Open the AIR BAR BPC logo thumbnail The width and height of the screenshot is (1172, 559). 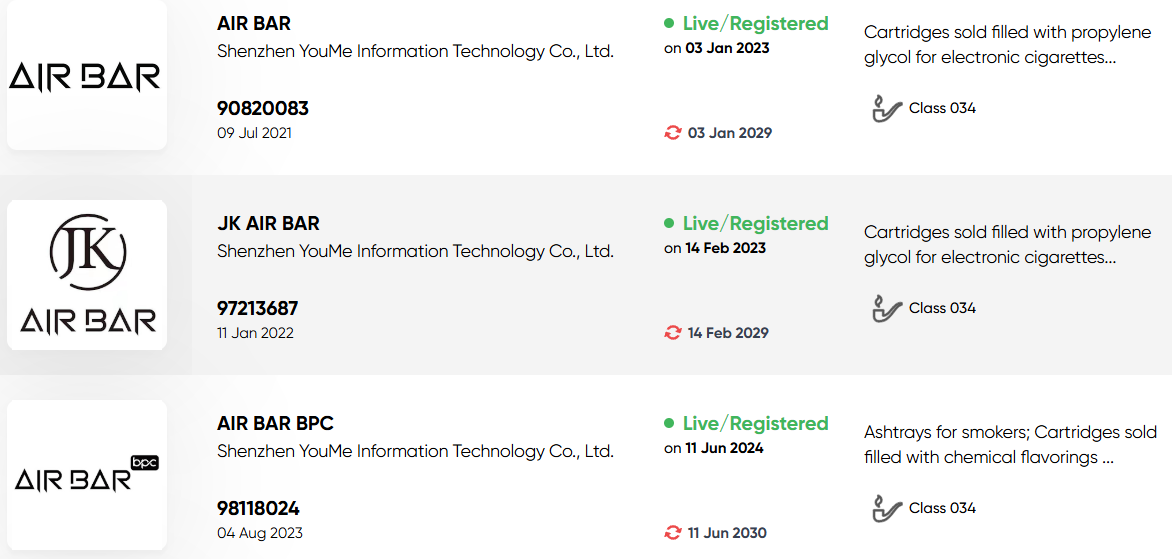pyautogui.click(x=87, y=475)
